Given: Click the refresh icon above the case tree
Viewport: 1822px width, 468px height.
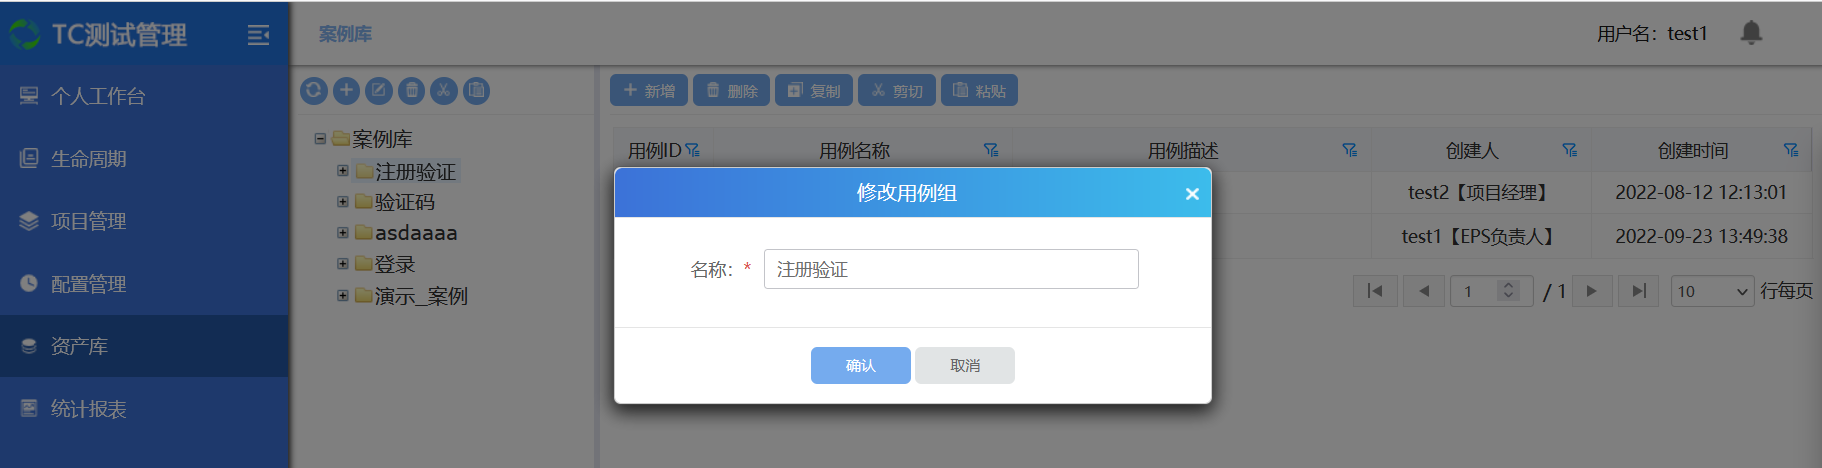Looking at the screenshot, I should click(x=314, y=91).
